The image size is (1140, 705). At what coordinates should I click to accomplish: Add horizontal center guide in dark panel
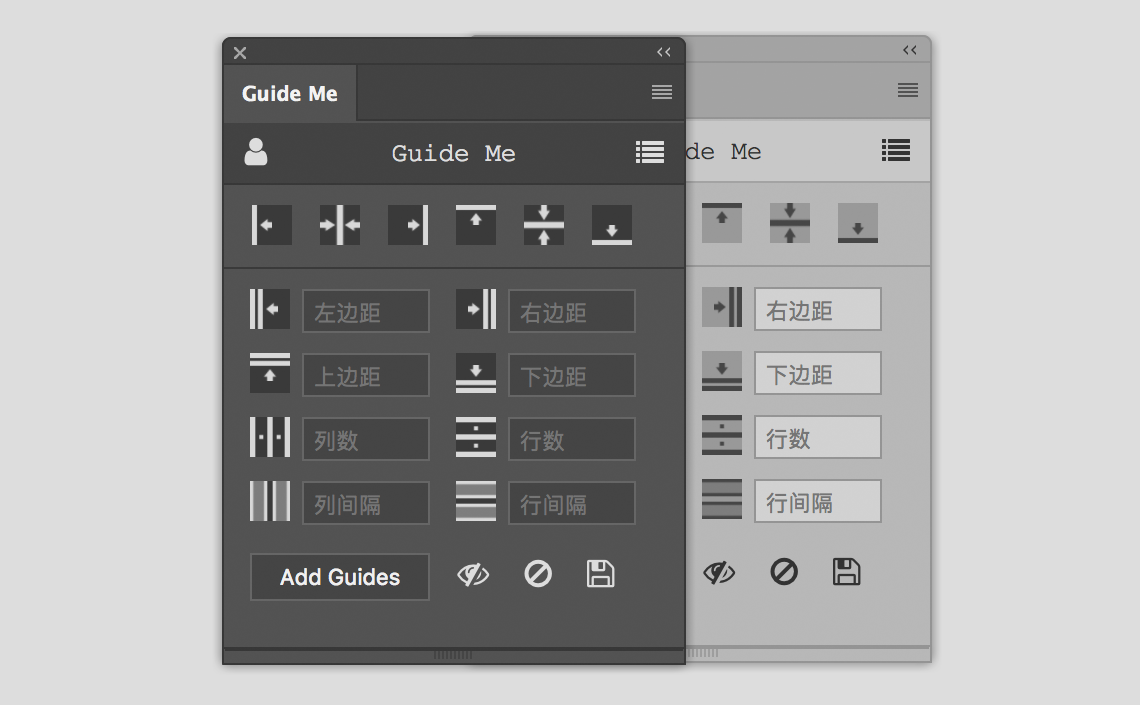point(544,225)
